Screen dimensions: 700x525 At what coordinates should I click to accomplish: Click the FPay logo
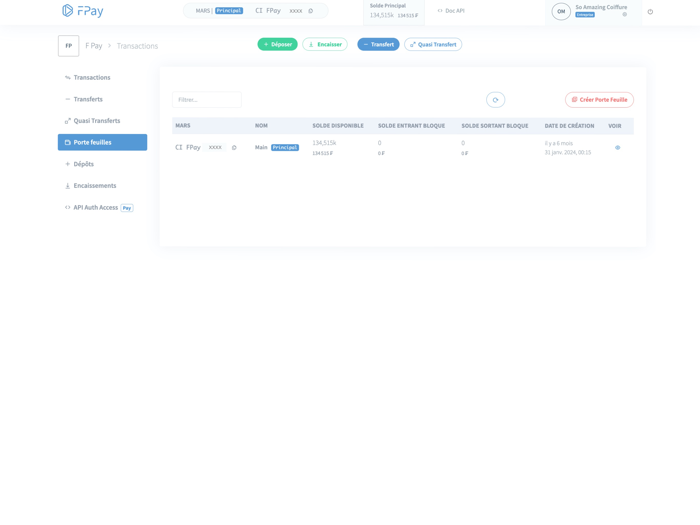(83, 11)
